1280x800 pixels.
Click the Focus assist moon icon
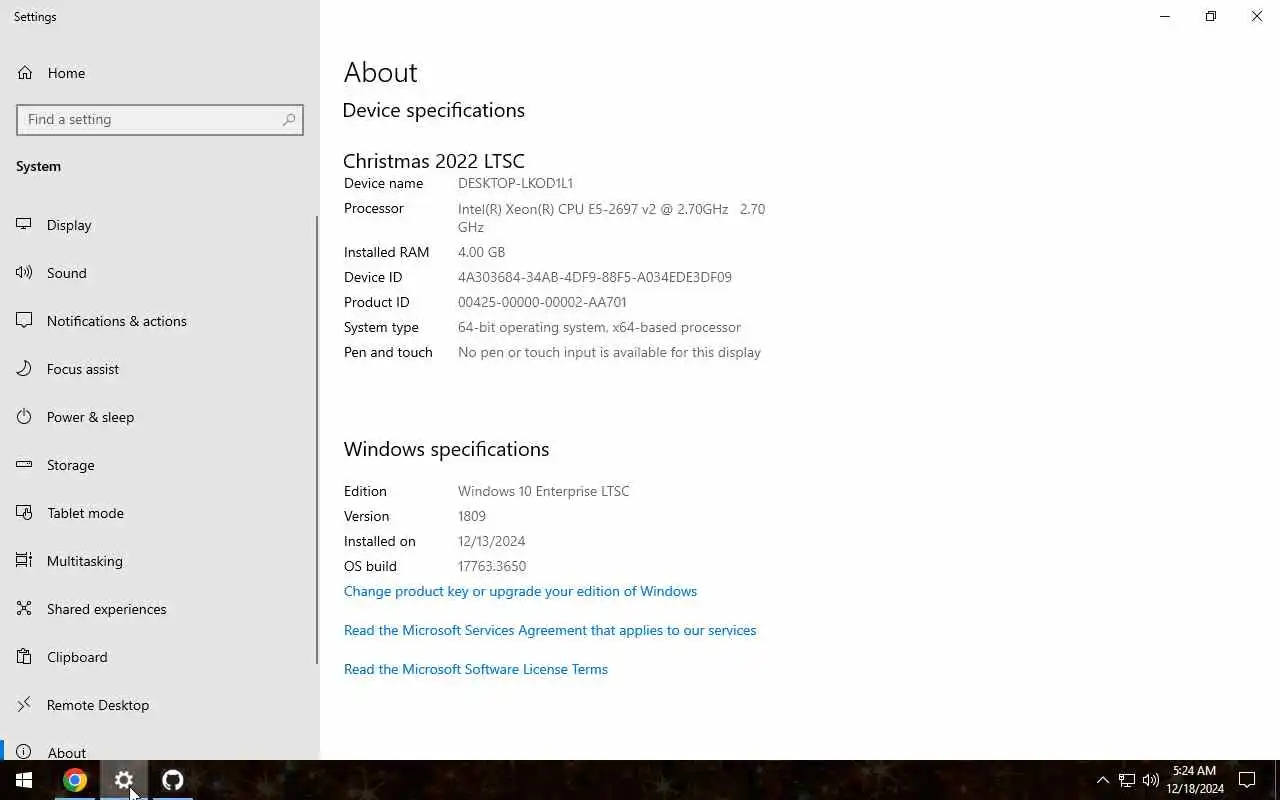(24, 369)
